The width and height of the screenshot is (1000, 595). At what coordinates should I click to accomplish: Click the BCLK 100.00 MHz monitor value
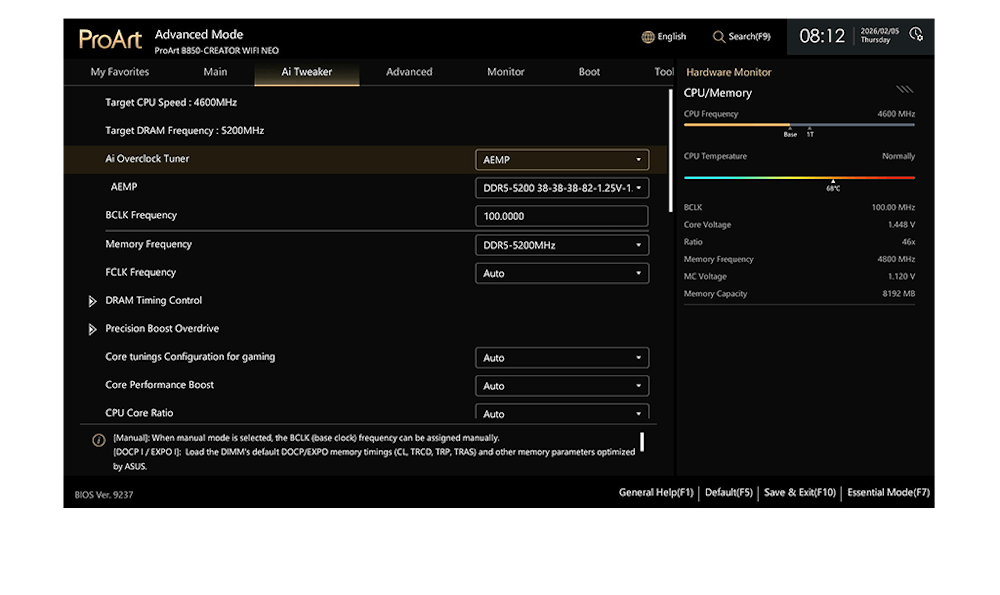(x=893, y=207)
